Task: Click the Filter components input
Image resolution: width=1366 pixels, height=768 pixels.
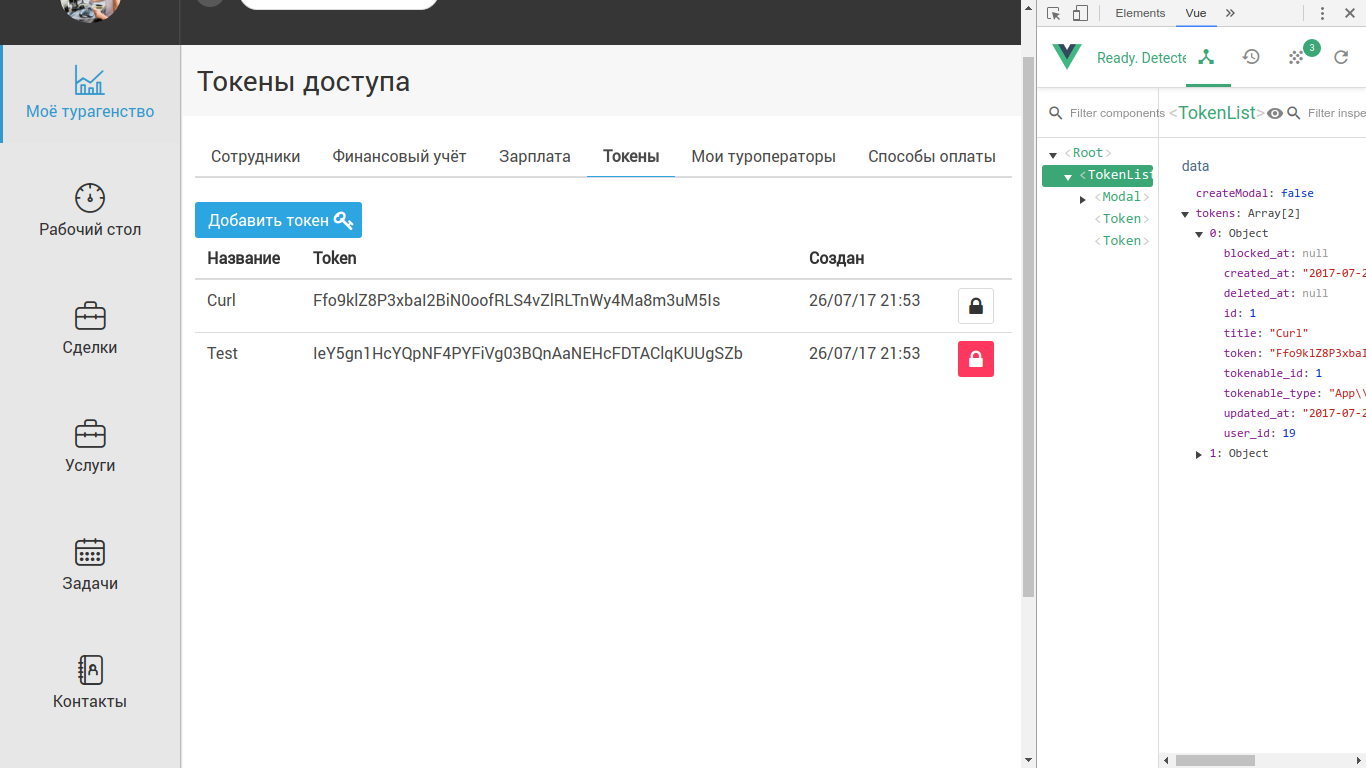Action: tap(1117, 113)
